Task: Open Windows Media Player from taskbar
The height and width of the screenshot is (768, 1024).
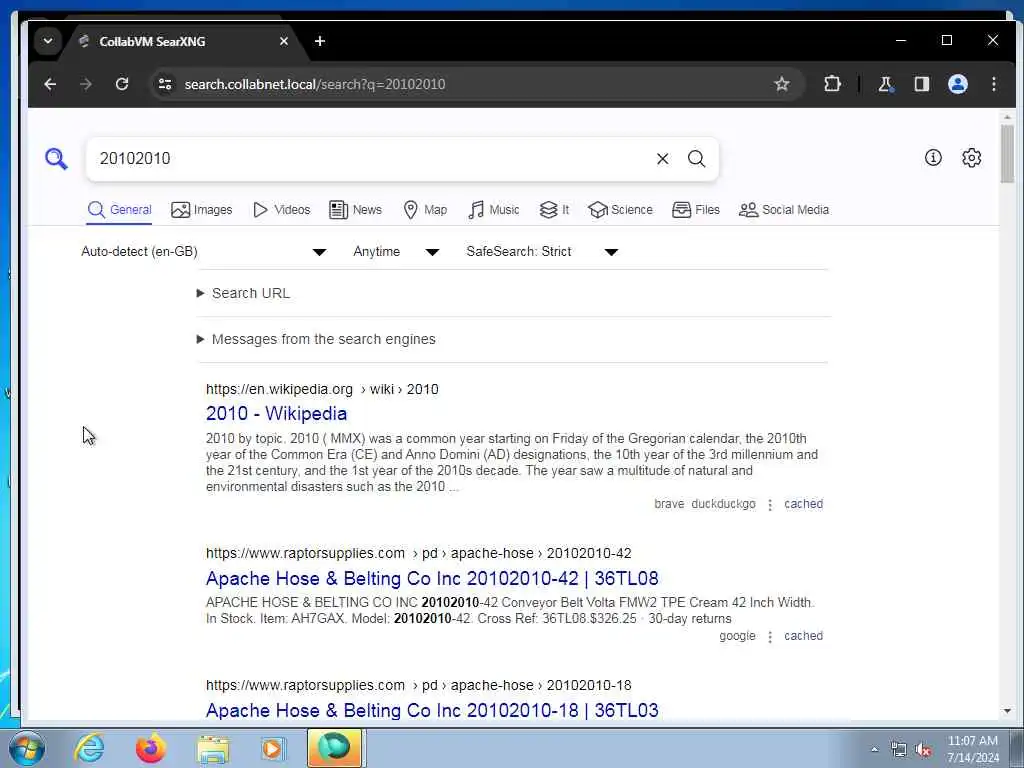Action: coord(273,748)
